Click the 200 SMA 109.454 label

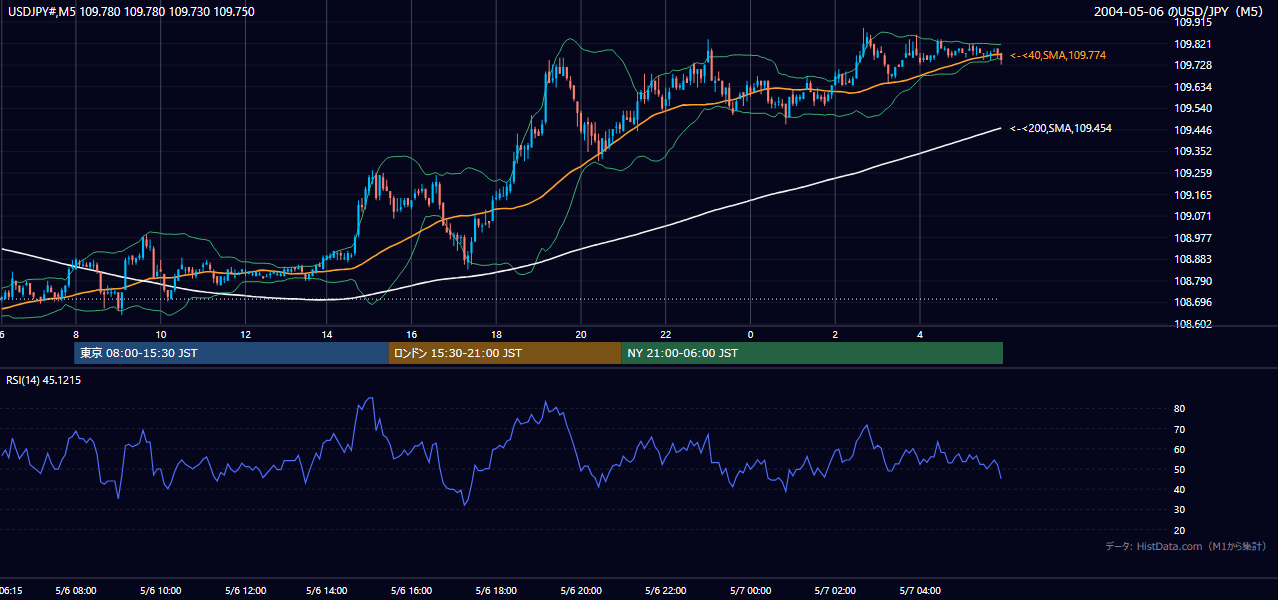coord(1061,128)
